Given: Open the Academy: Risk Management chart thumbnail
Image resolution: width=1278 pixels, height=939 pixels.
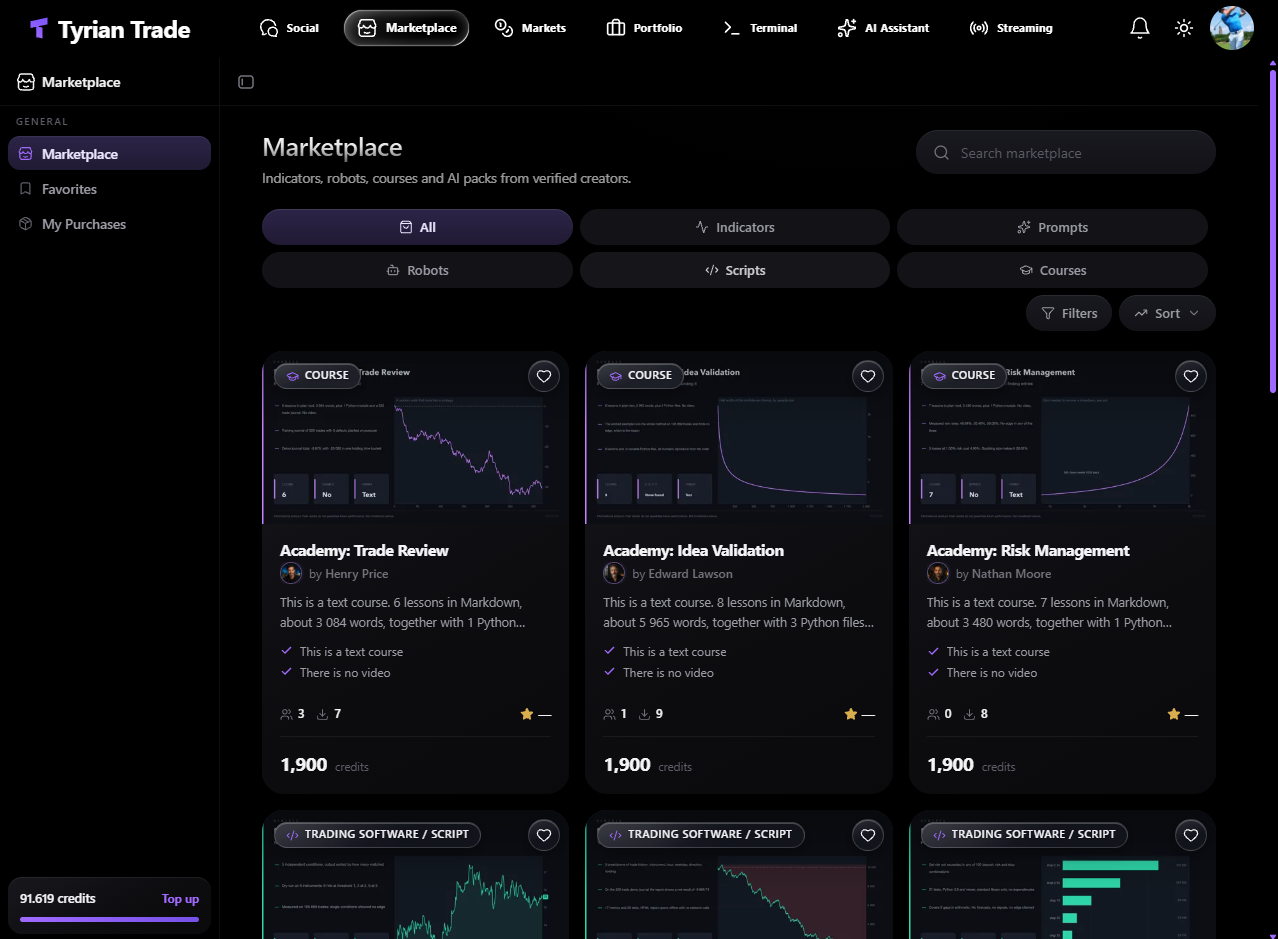Looking at the screenshot, I should tap(1062, 438).
